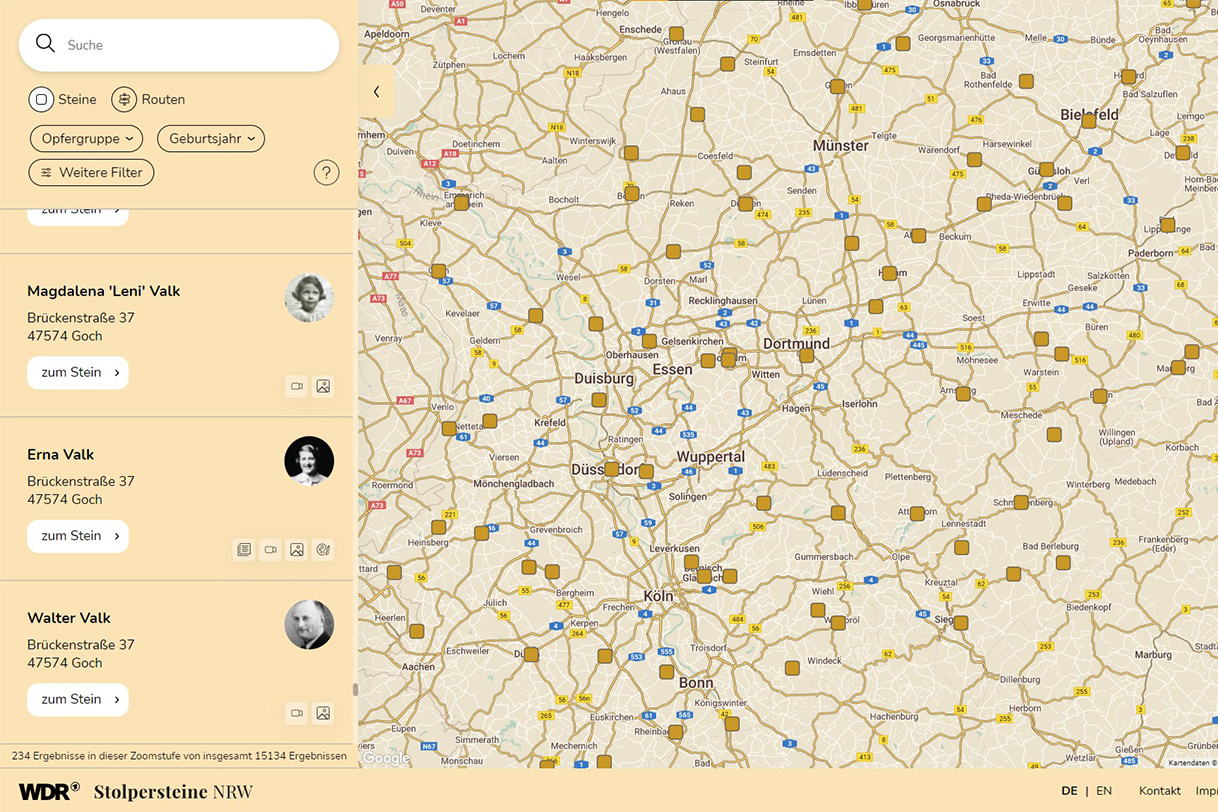Select the map marker below the Enschede label

(676, 34)
